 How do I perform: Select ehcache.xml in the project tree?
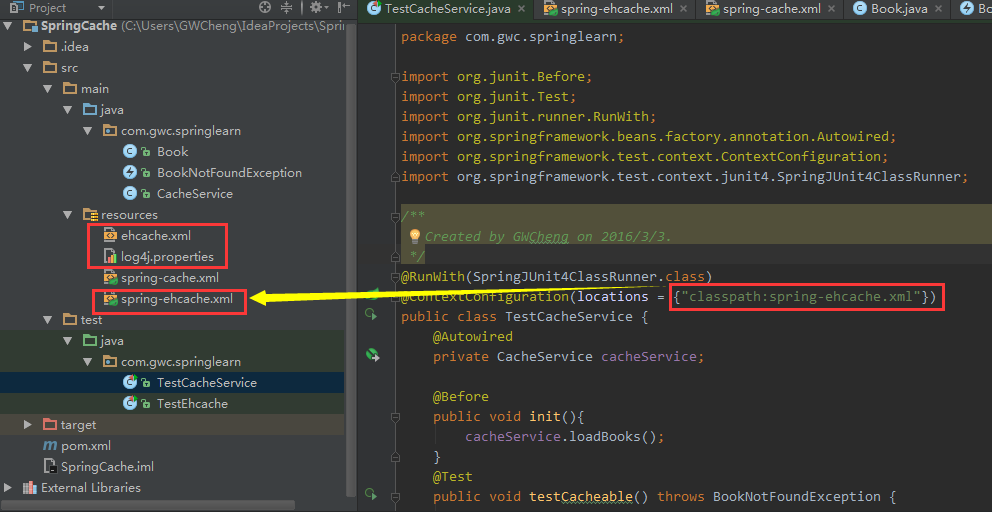tap(155, 236)
